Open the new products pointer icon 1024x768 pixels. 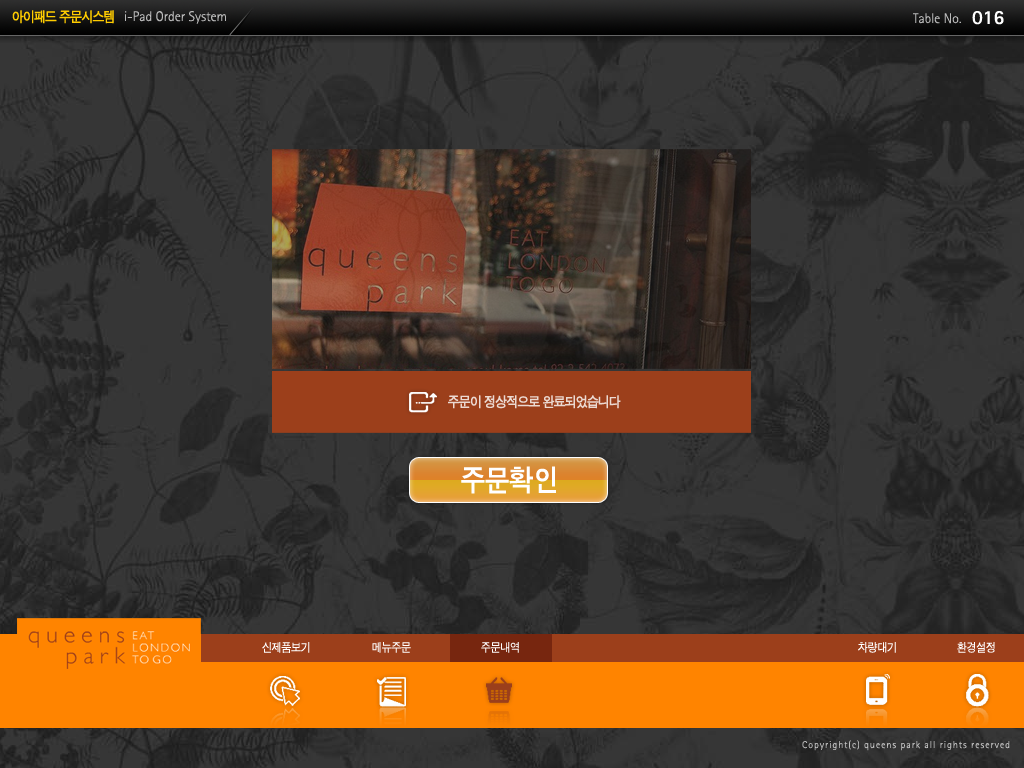[285, 692]
